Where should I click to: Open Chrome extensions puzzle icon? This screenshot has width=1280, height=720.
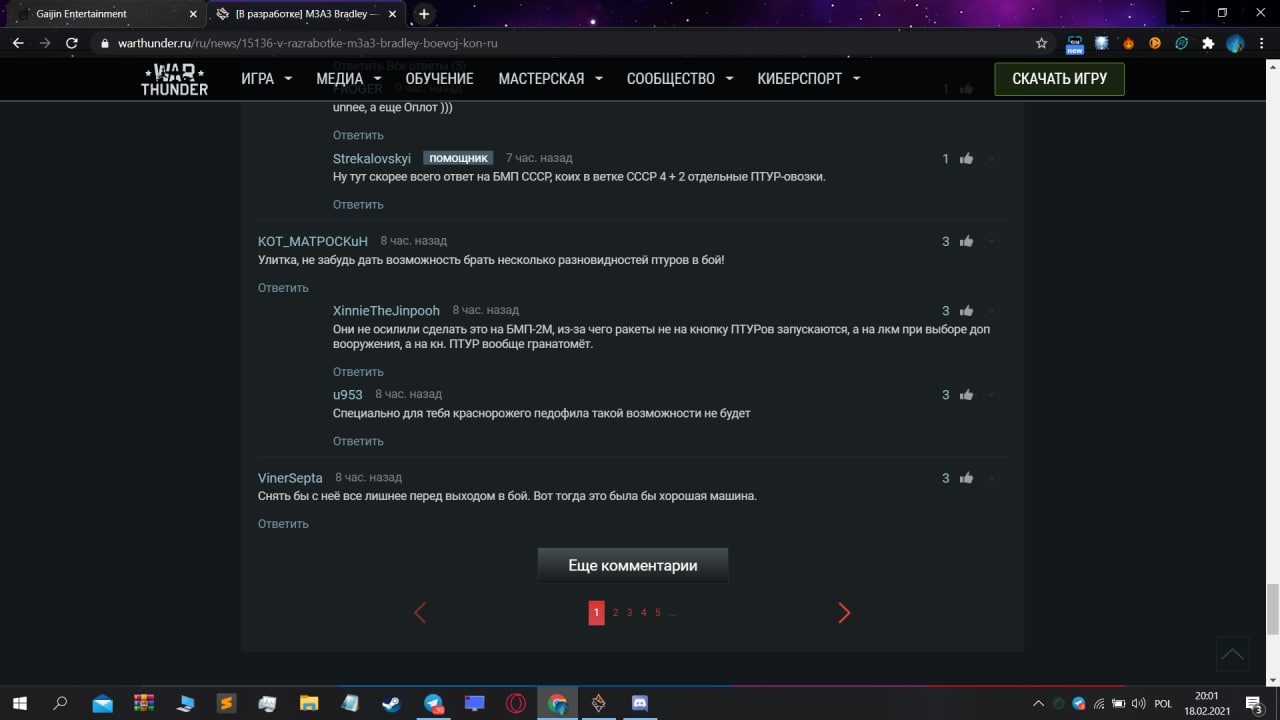[x=1208, y=43]
